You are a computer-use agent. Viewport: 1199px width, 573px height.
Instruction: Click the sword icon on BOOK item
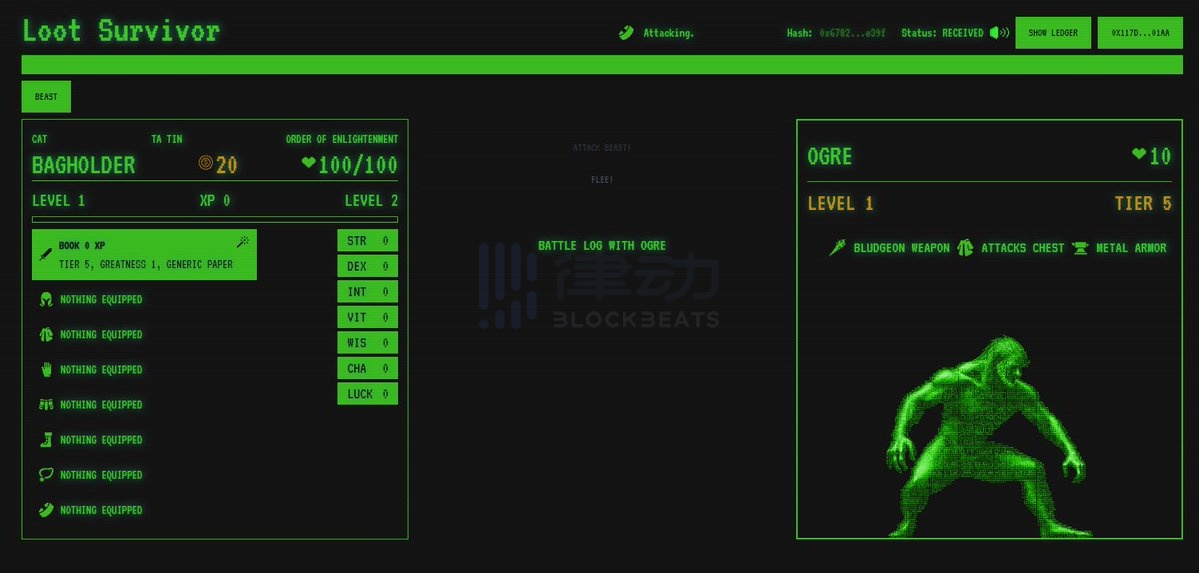(46, 254)
